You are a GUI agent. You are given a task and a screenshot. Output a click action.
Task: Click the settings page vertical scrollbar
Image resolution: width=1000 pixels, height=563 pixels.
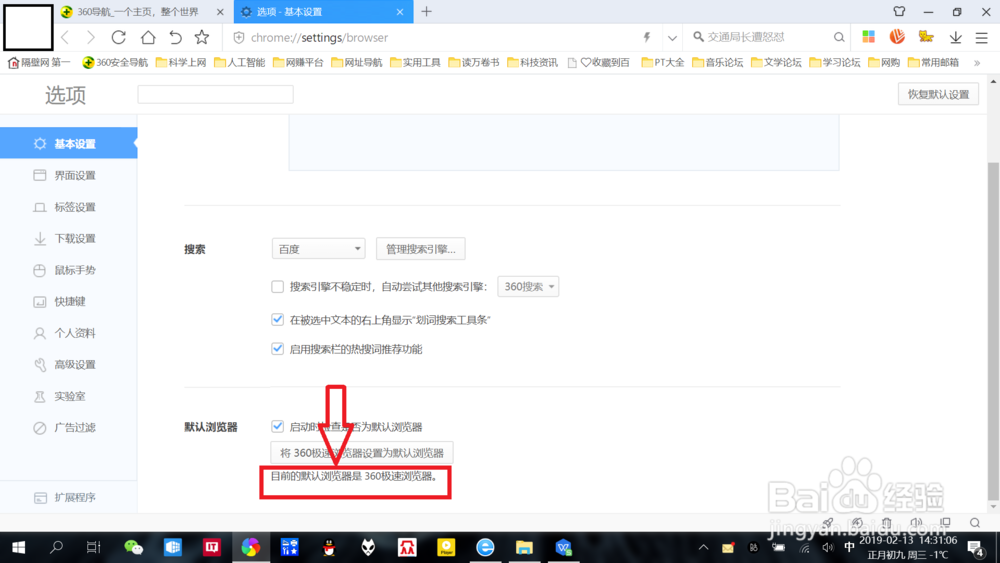(x=993, y=332)
